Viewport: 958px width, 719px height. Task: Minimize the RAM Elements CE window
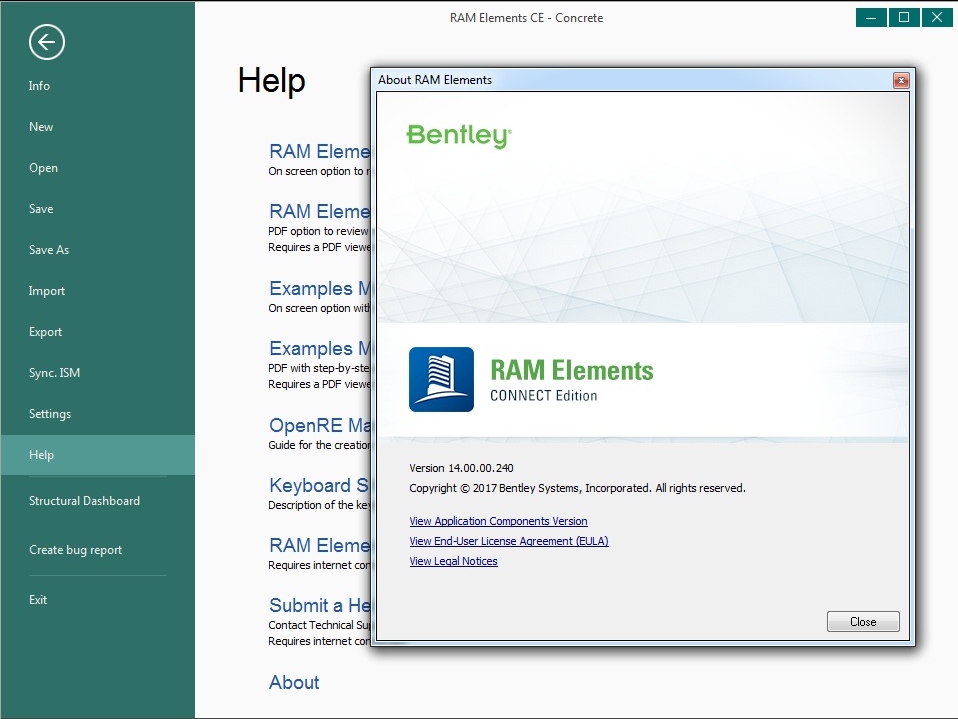pos(871,18)
